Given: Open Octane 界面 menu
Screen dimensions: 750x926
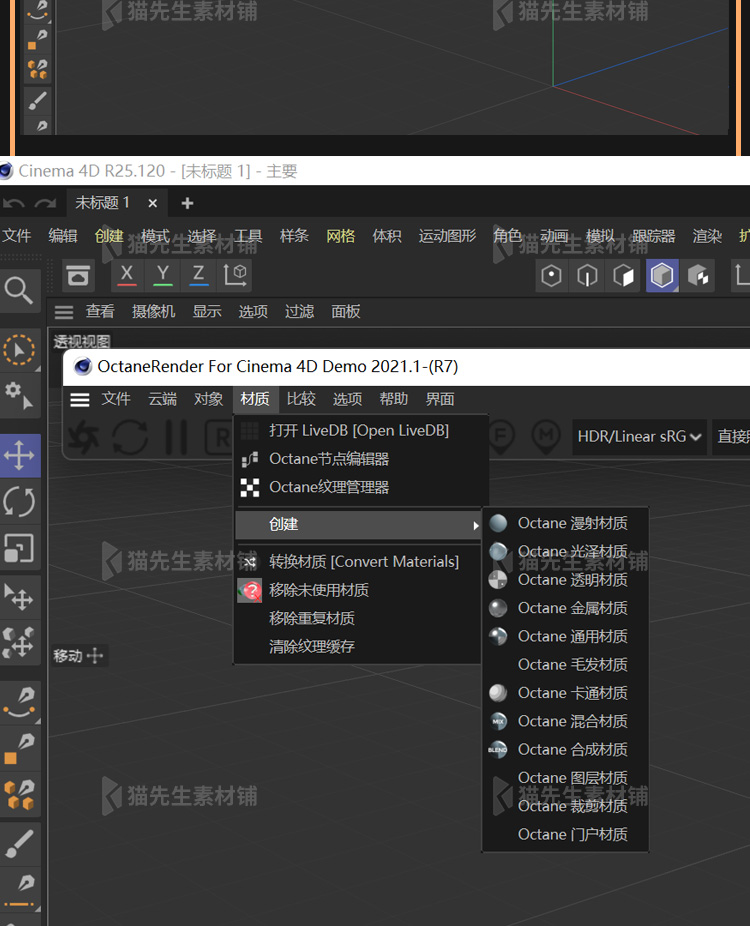Looking at the screenshot, I should [440, 399].
